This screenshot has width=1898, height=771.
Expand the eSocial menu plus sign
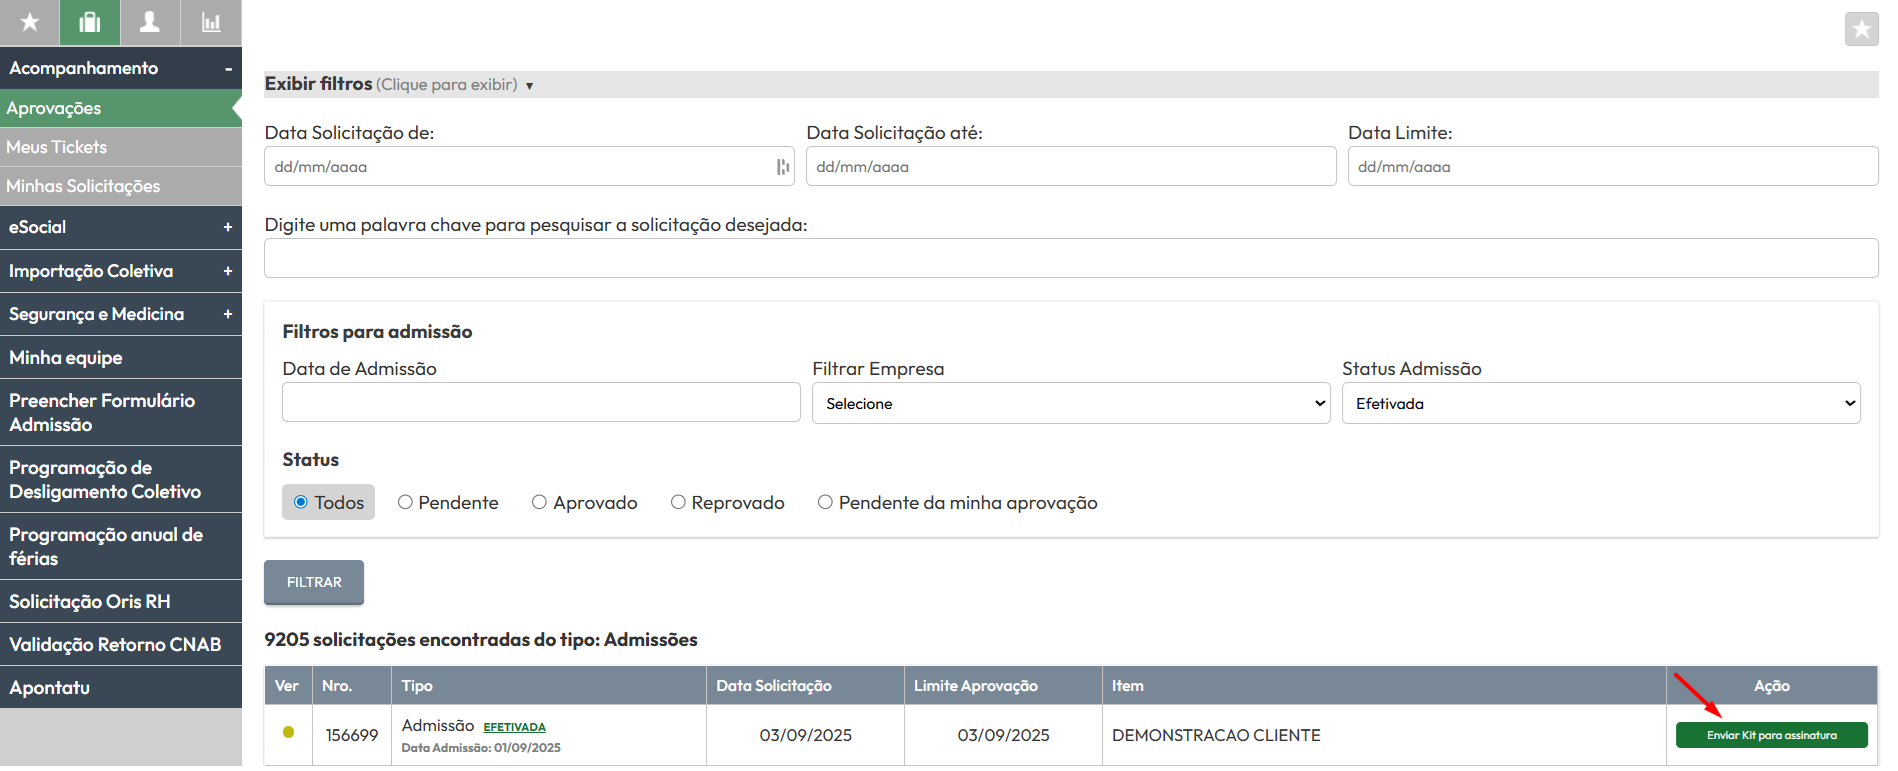227,227
